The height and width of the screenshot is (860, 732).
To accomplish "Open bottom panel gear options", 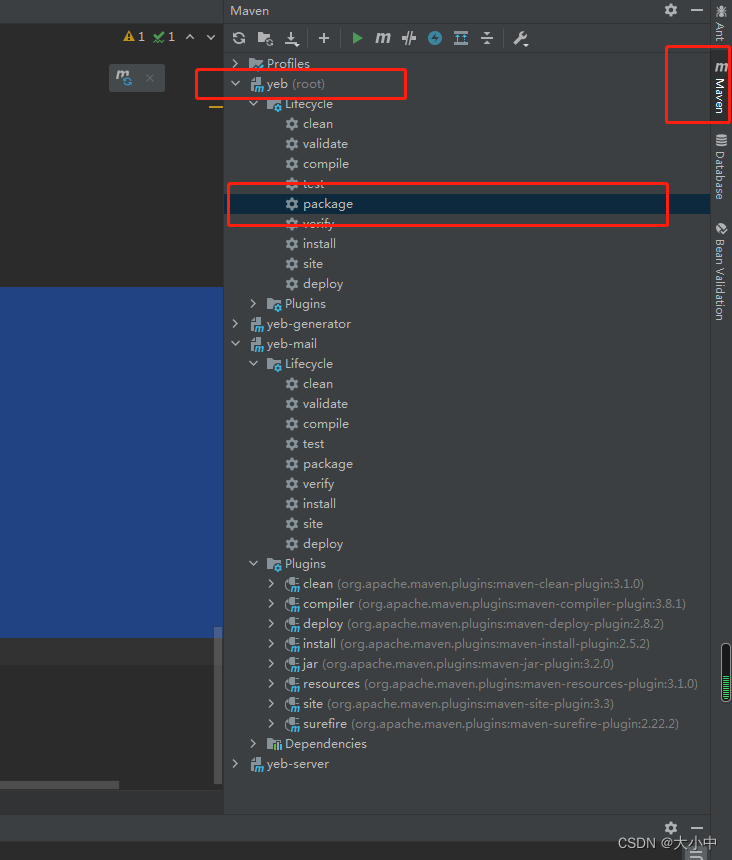I will coord(671,827).
